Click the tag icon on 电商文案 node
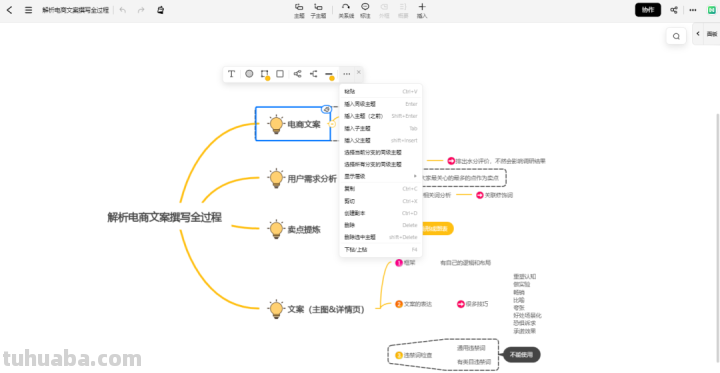720x373 pixels. tap(326, 109)
